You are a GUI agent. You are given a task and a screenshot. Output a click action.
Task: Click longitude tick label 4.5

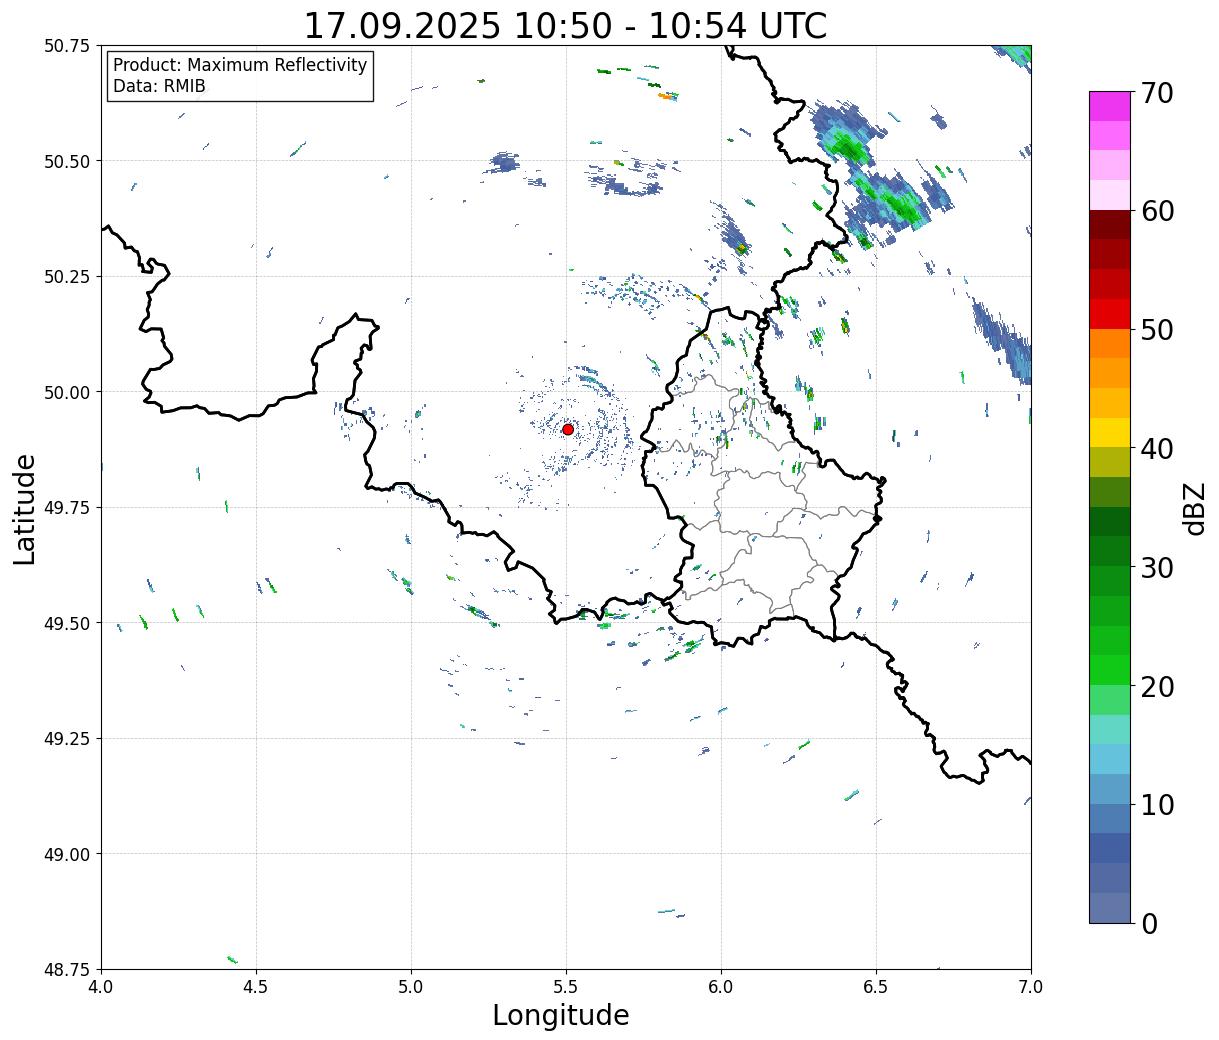[x=257, y=987]
